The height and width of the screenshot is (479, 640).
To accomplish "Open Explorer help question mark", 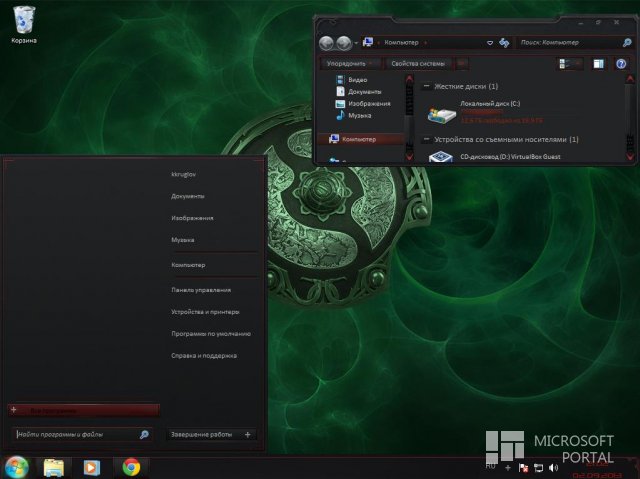I will coord(621,64).
